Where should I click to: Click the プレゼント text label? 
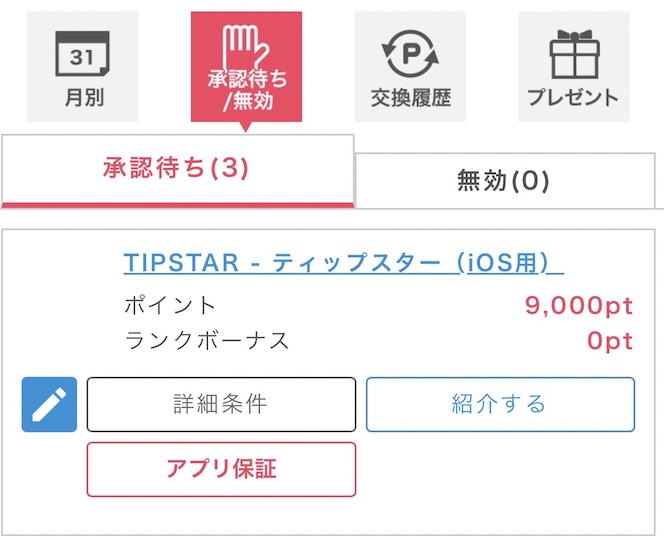coord(573,98)
